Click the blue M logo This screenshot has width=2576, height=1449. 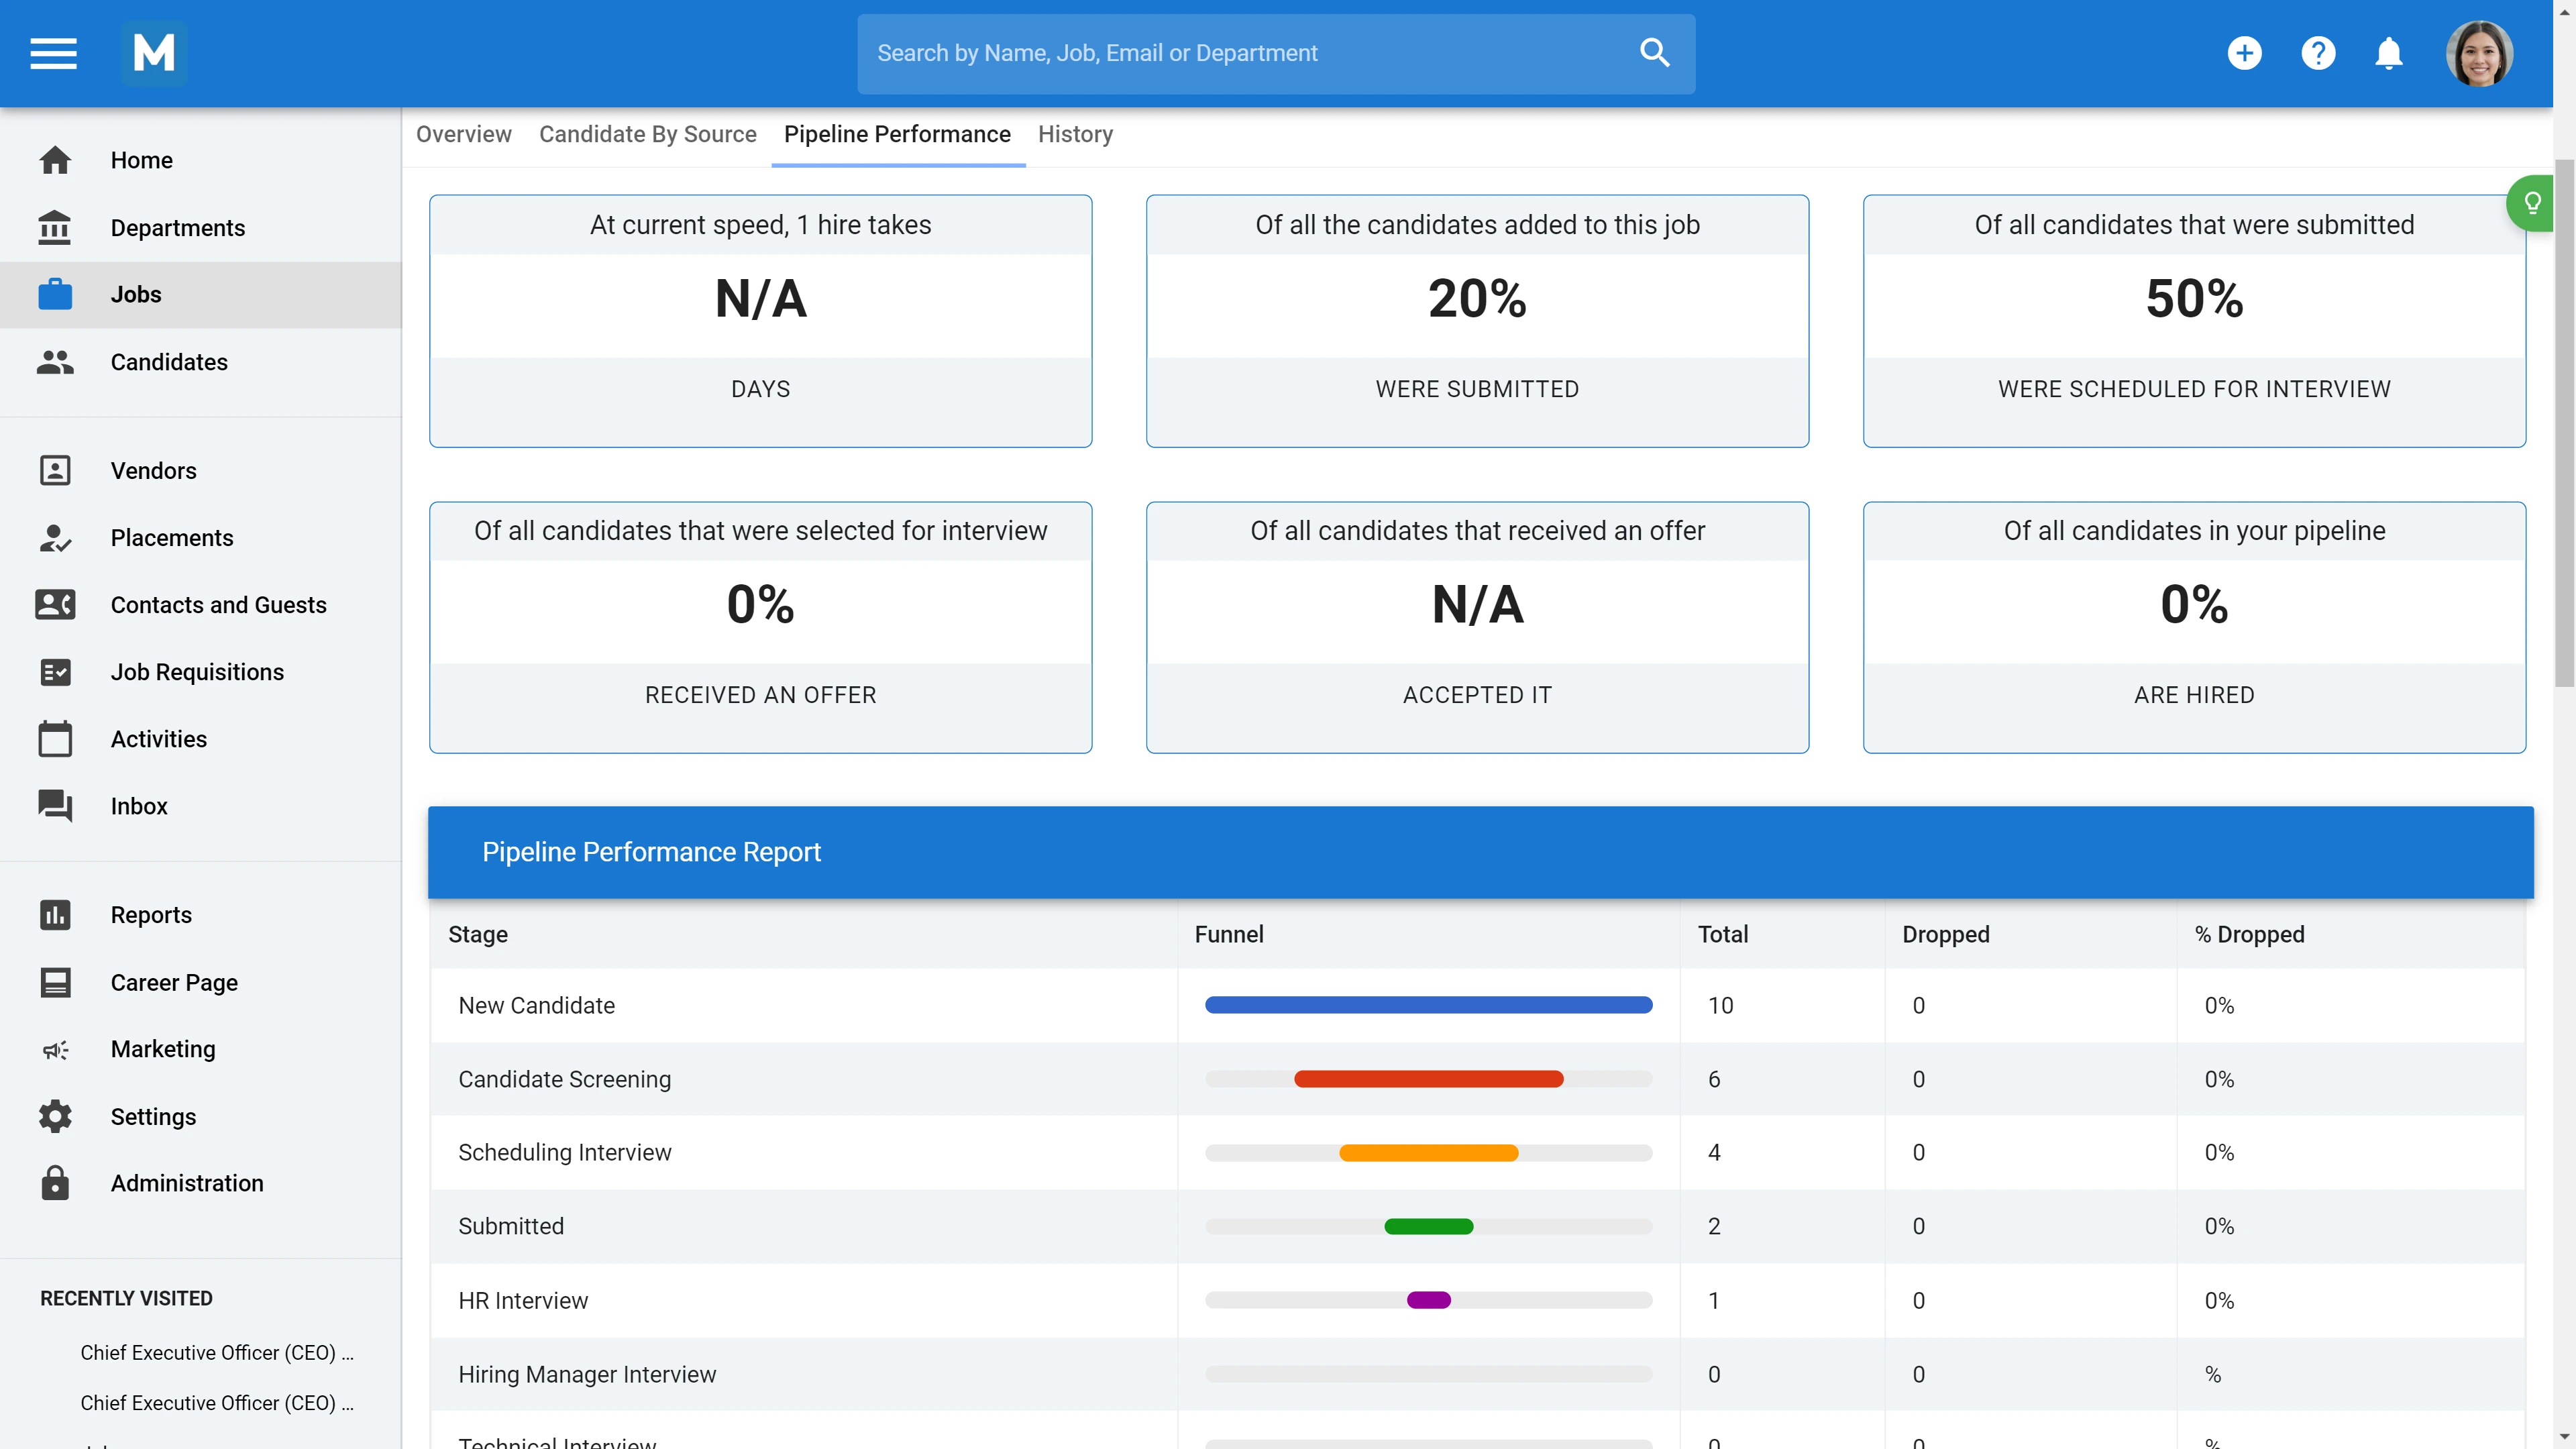(x=154, y=53)
